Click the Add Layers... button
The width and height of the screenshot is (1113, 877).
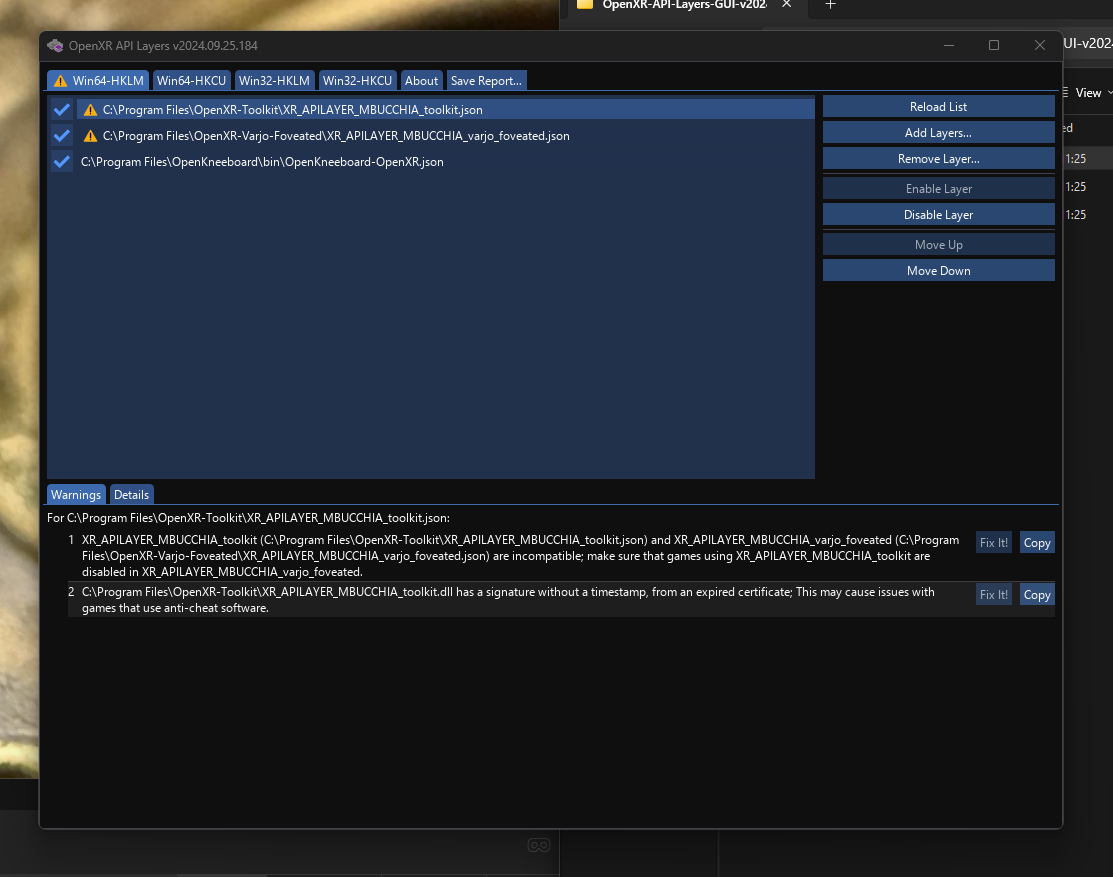938,133
